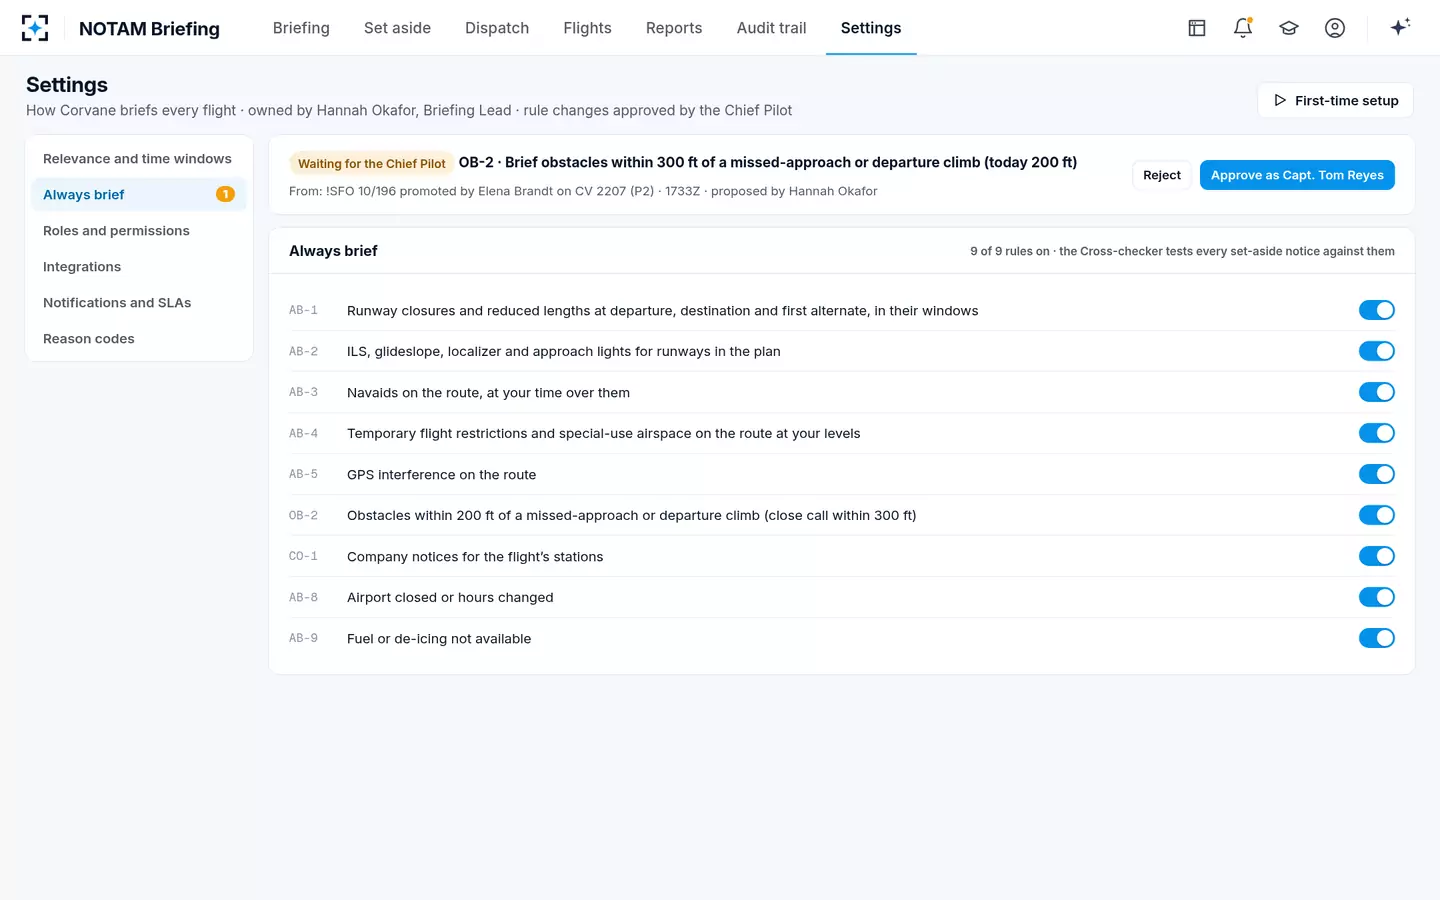The height and width of the screenshot is (900, 1440).
Task: Go to the Reports tab
Action: point(674,28)
